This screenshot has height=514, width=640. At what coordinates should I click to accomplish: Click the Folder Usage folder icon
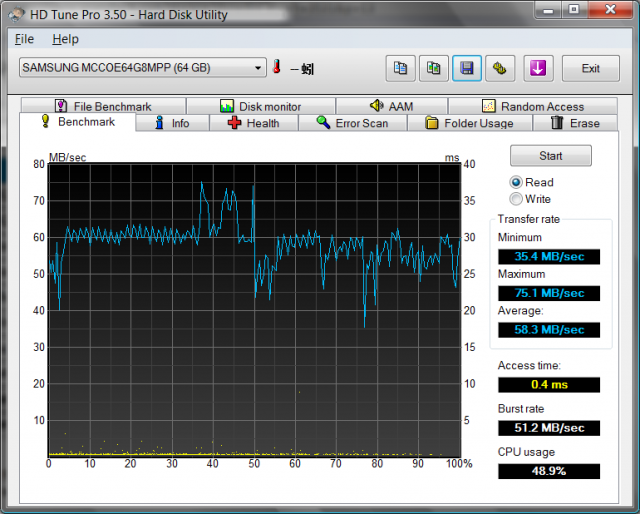click(432, 123)
